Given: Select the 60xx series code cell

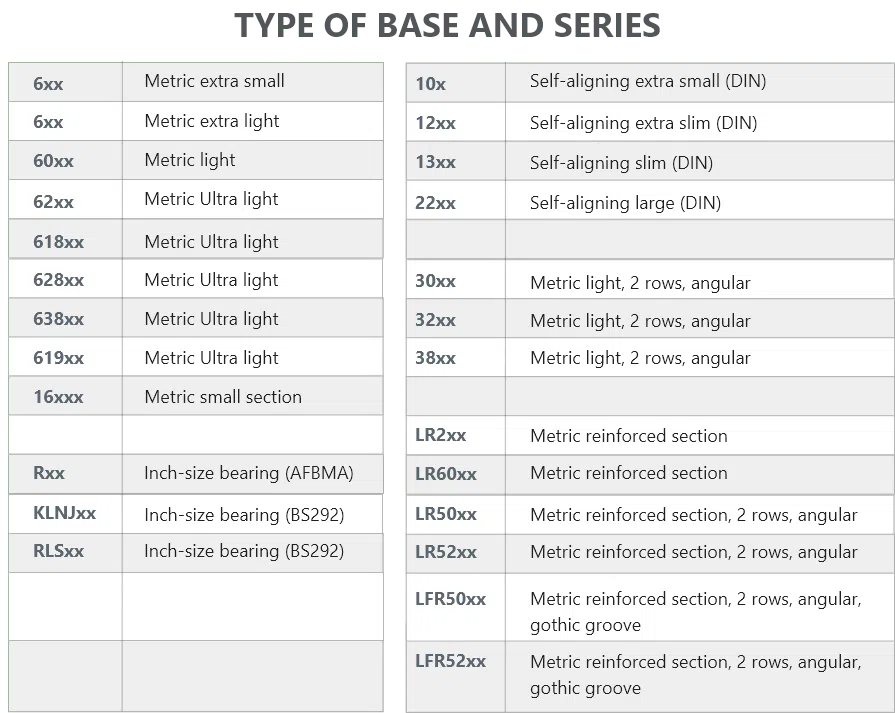Looking at the screenshot, I should point(53,161).
